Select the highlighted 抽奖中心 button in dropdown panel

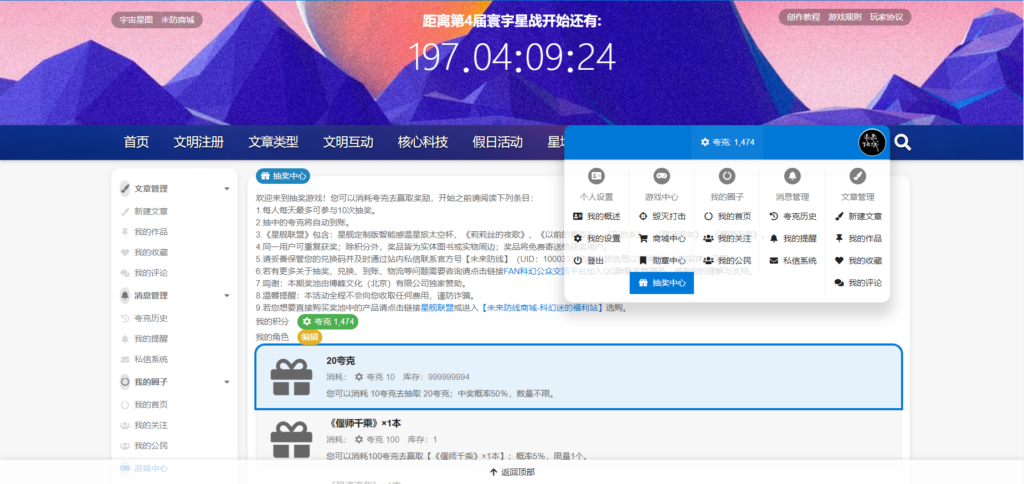point(662,283)
